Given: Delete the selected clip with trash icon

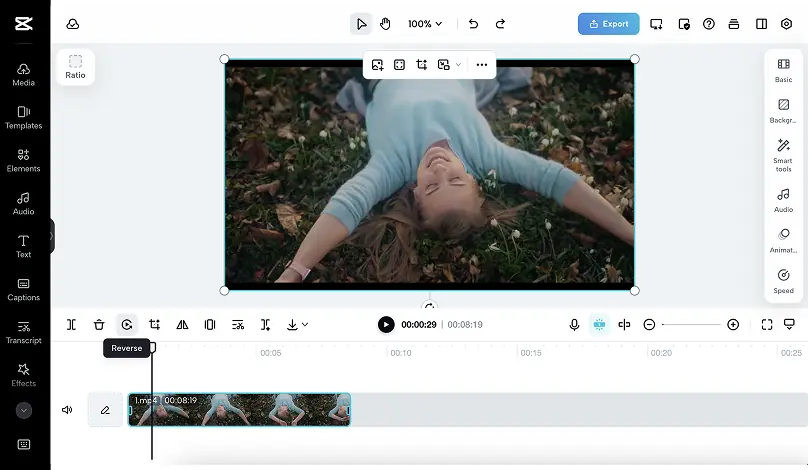Looking at the screenshot, I should point(99,324).
